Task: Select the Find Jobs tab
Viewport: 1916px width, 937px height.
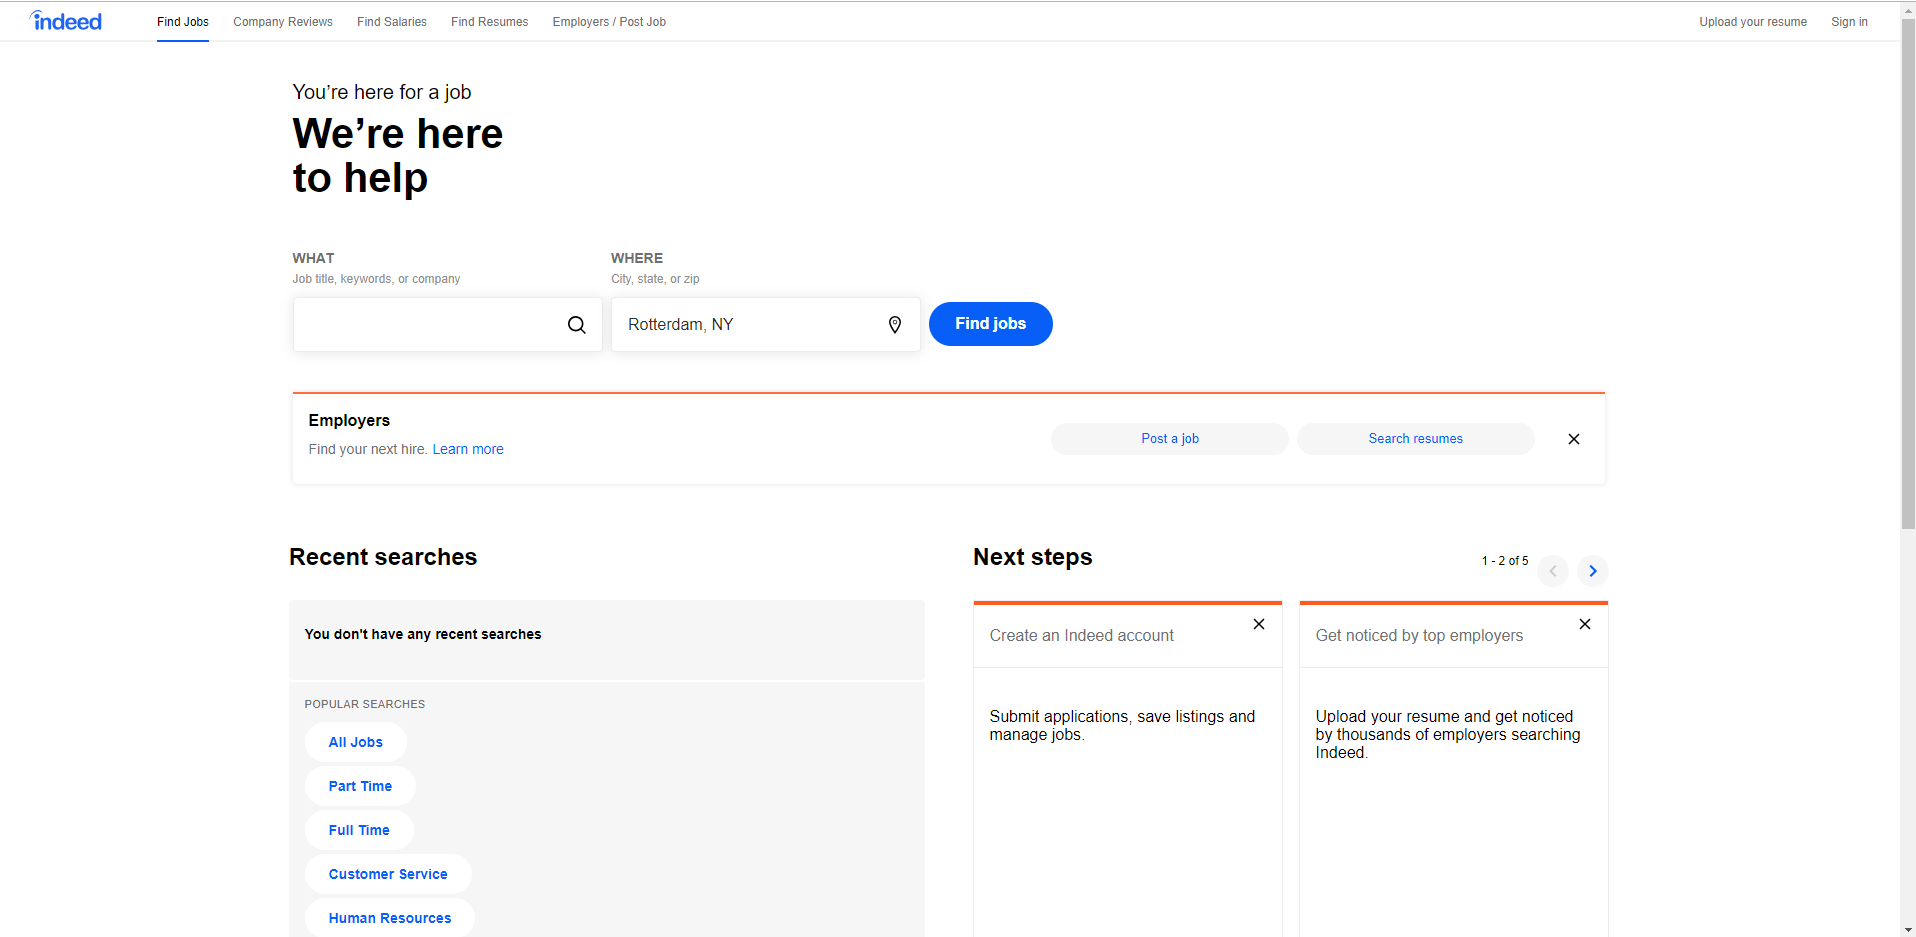Action: pos(182,21)
